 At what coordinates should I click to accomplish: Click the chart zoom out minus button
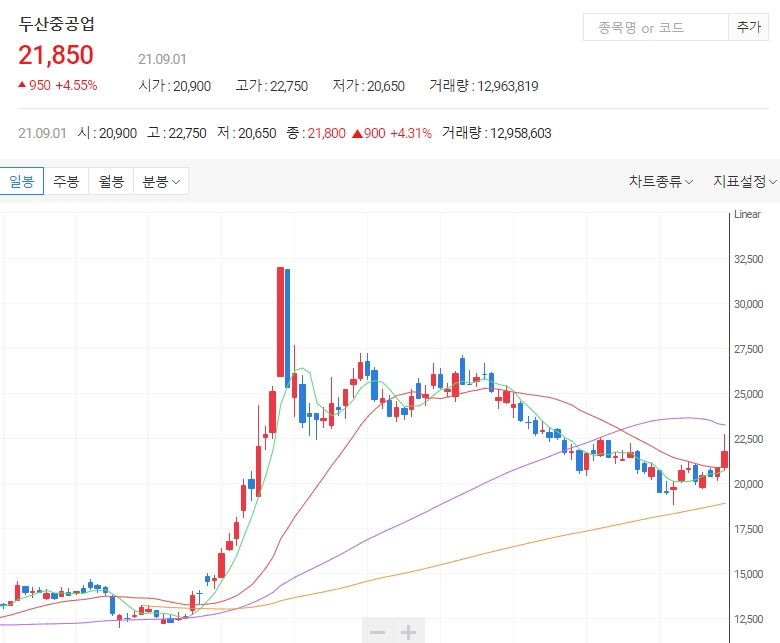pos(378,632)
